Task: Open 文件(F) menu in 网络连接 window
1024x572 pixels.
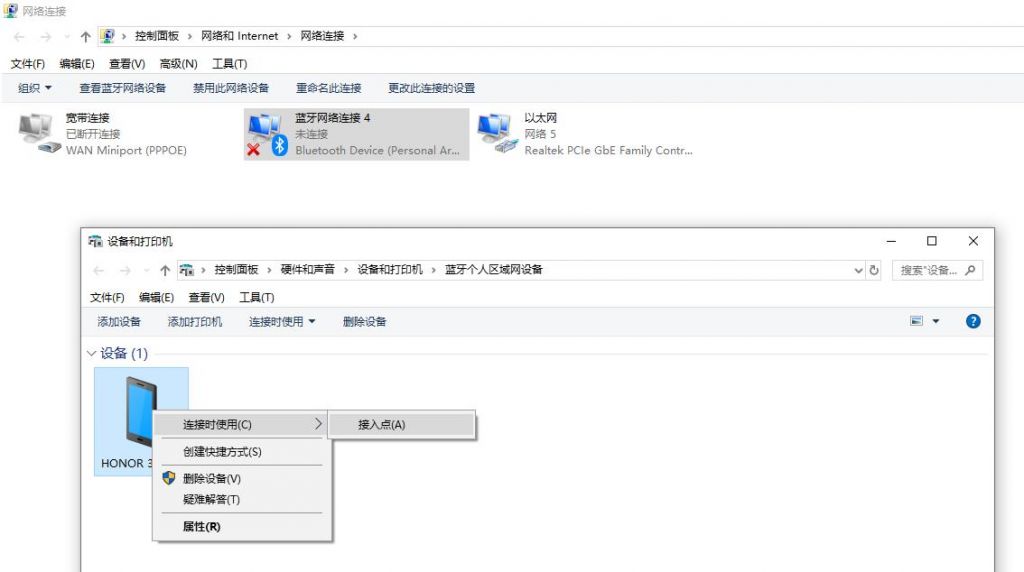Action: pos(27,63)
